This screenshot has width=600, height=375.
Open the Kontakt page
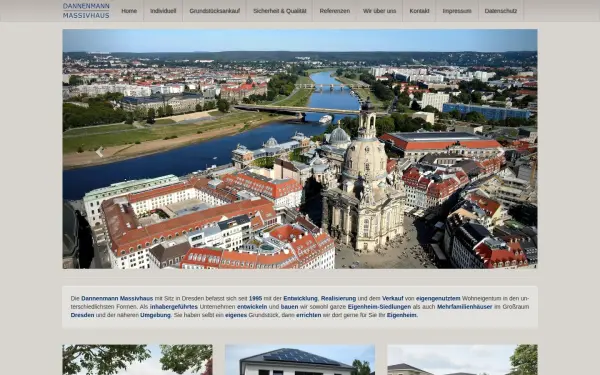[x=419, y=11]
